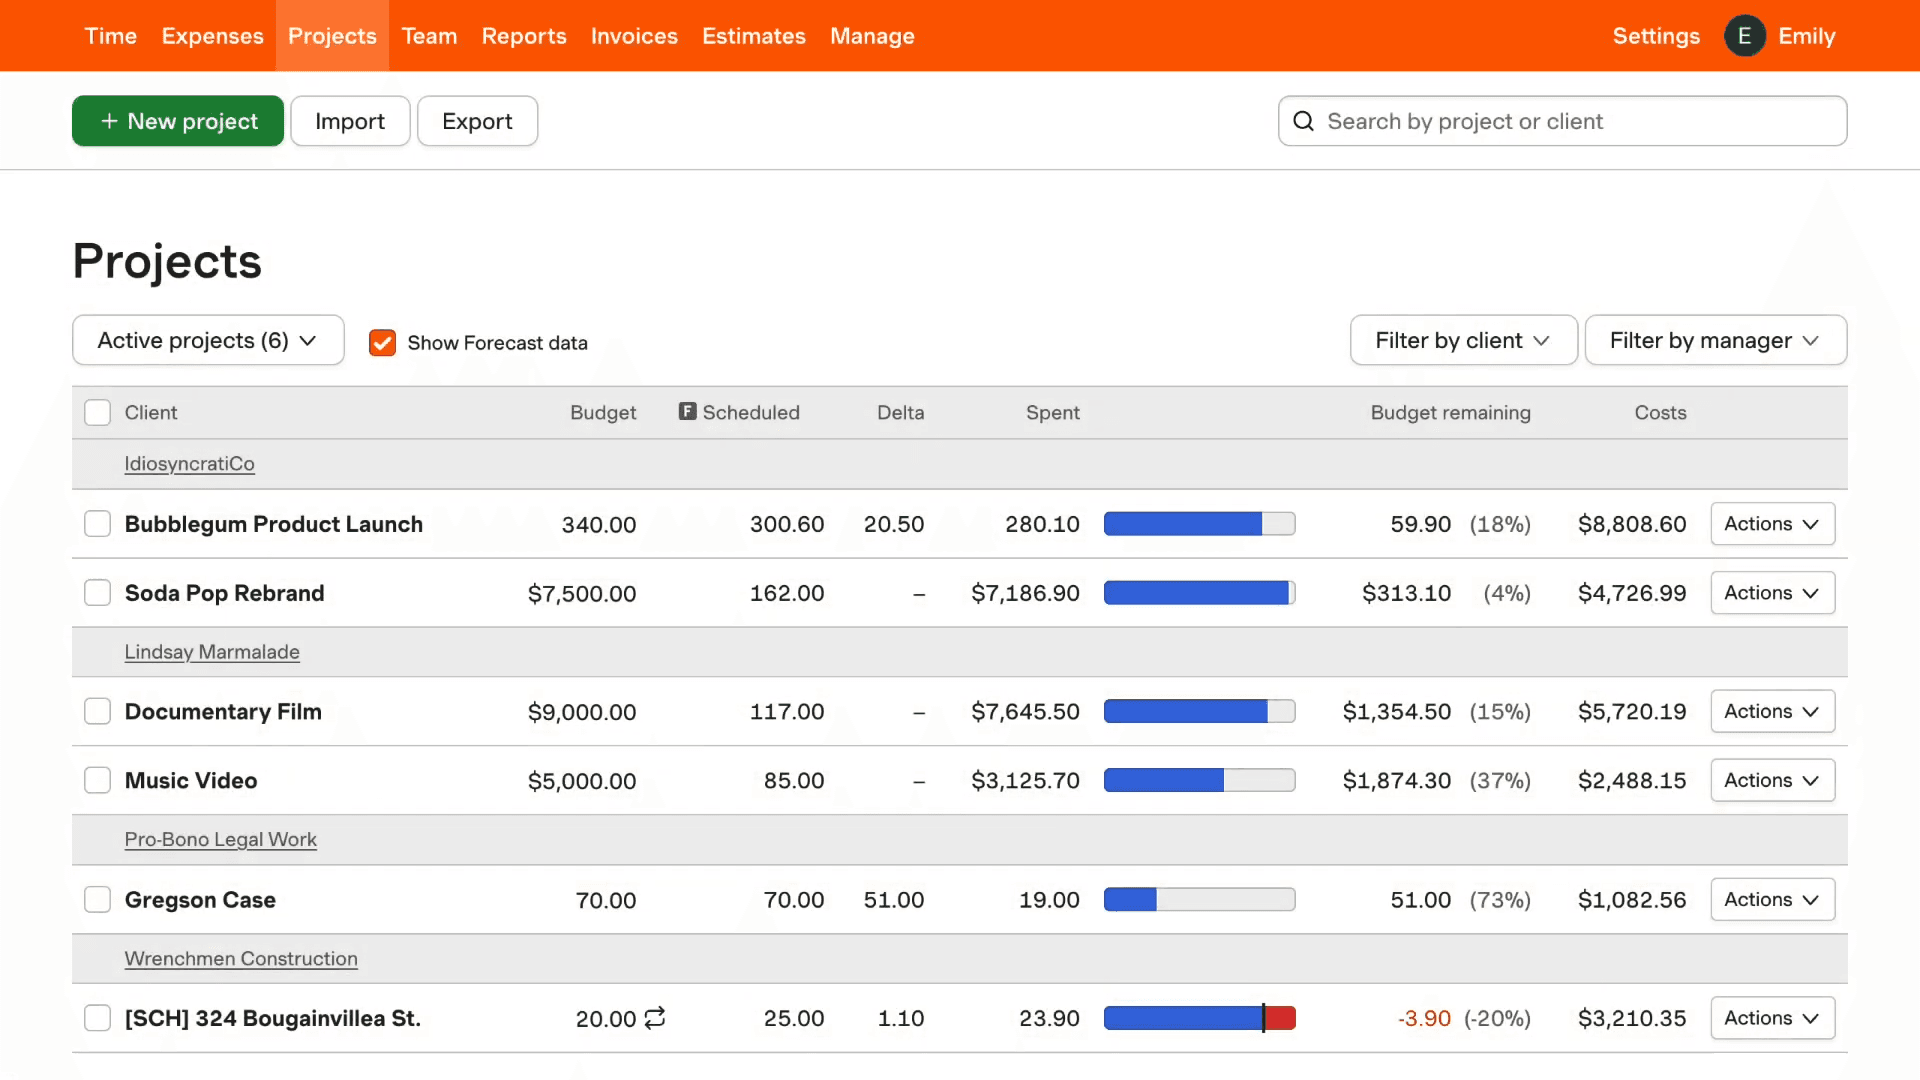The image size is (1920, 1080).
Task: Click the Music Video budget progress bar
Action: pos(1199,780)
